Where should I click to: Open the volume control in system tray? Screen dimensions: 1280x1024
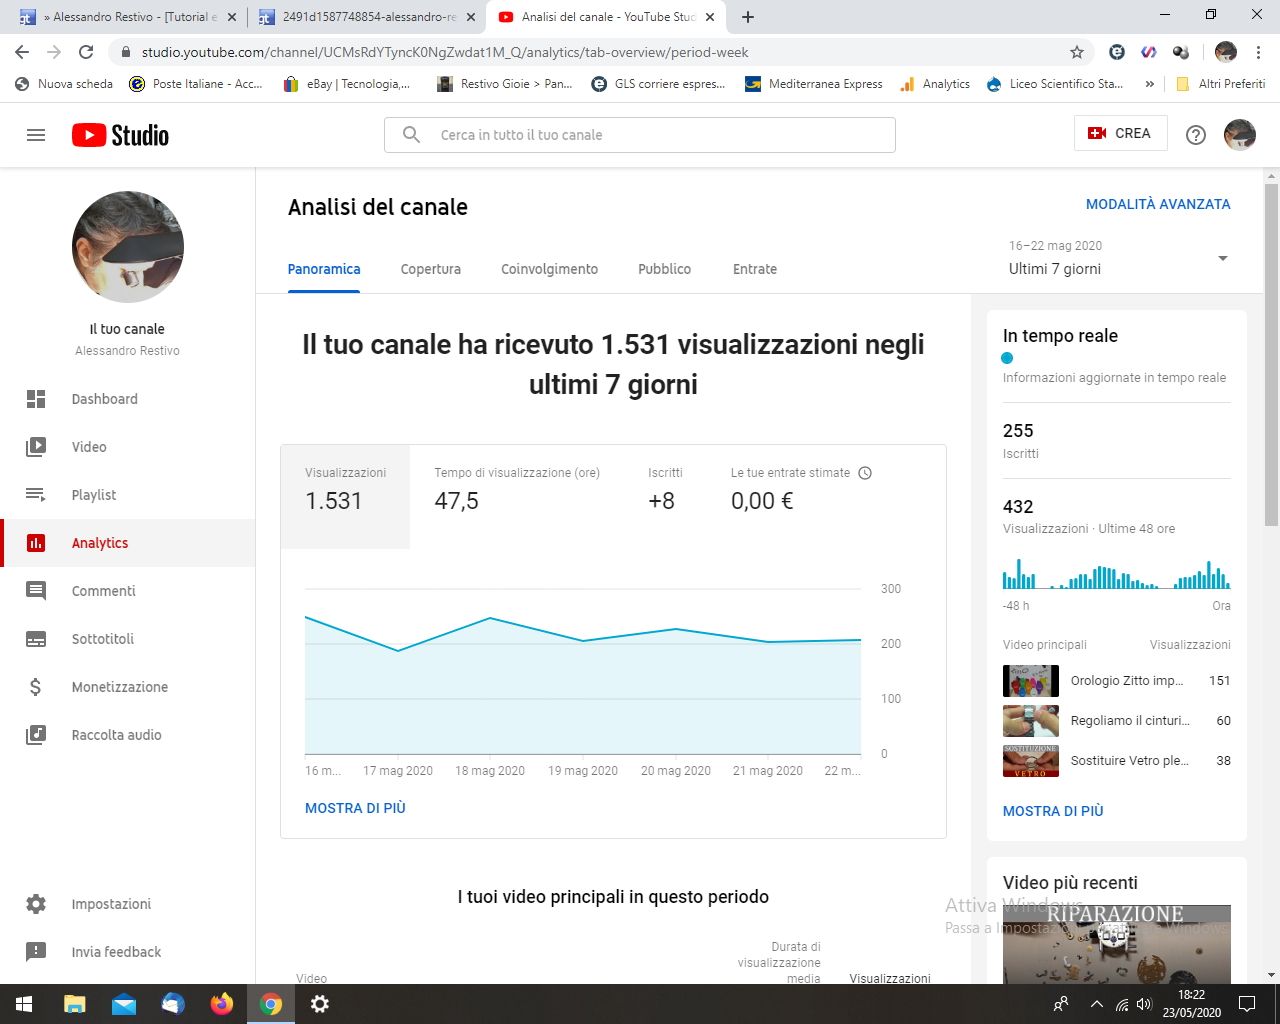pyautogui.click(x=1144, y=1004)
